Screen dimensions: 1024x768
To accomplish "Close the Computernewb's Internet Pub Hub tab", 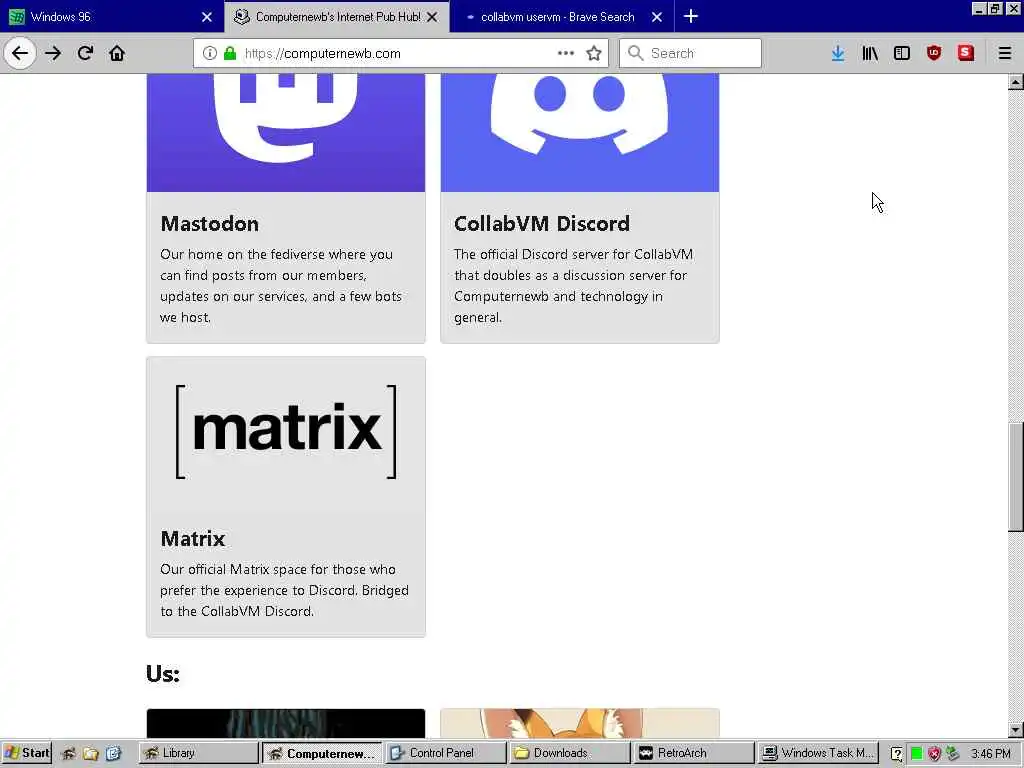I will (432, 17).
